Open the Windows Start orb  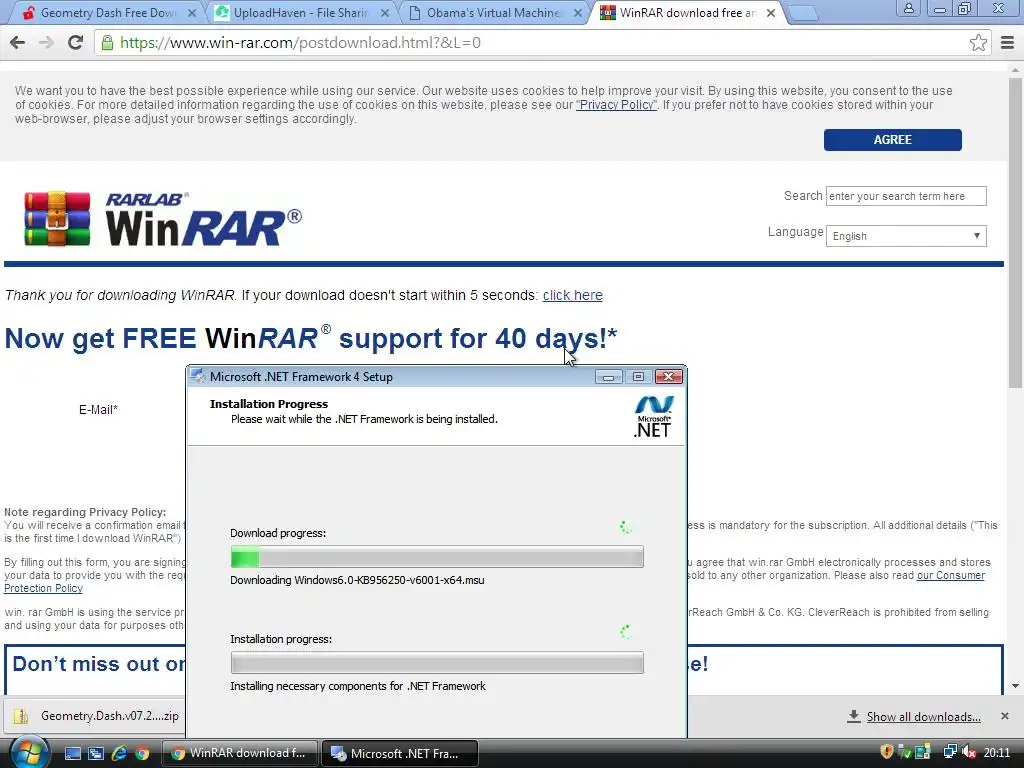pos(29,752)
